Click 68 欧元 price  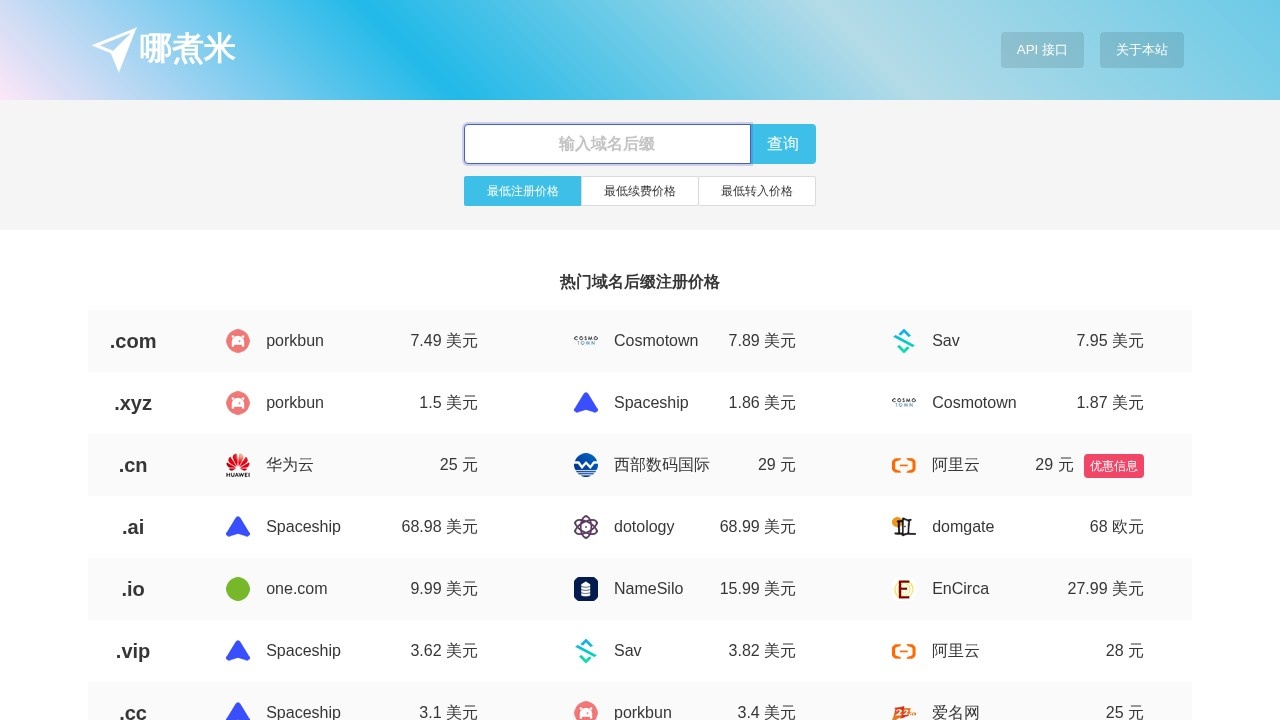pyautogui.click(x=1117, y=527)
